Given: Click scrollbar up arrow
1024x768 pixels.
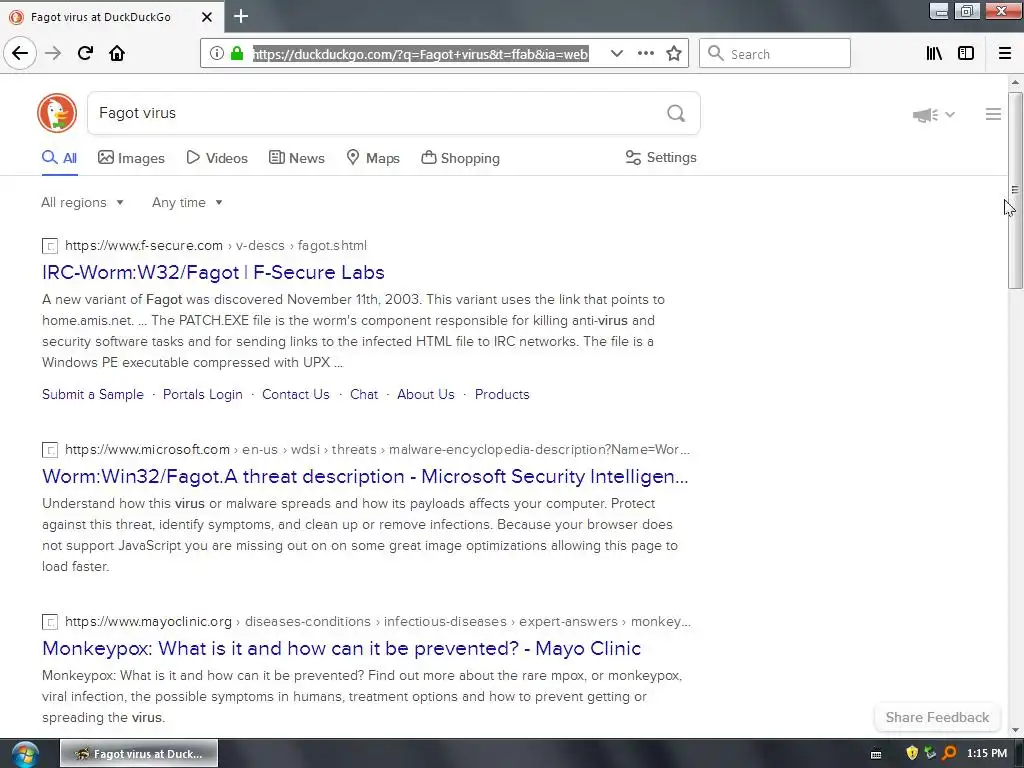Looking at the screenshot, I should tap(1015, 82).
